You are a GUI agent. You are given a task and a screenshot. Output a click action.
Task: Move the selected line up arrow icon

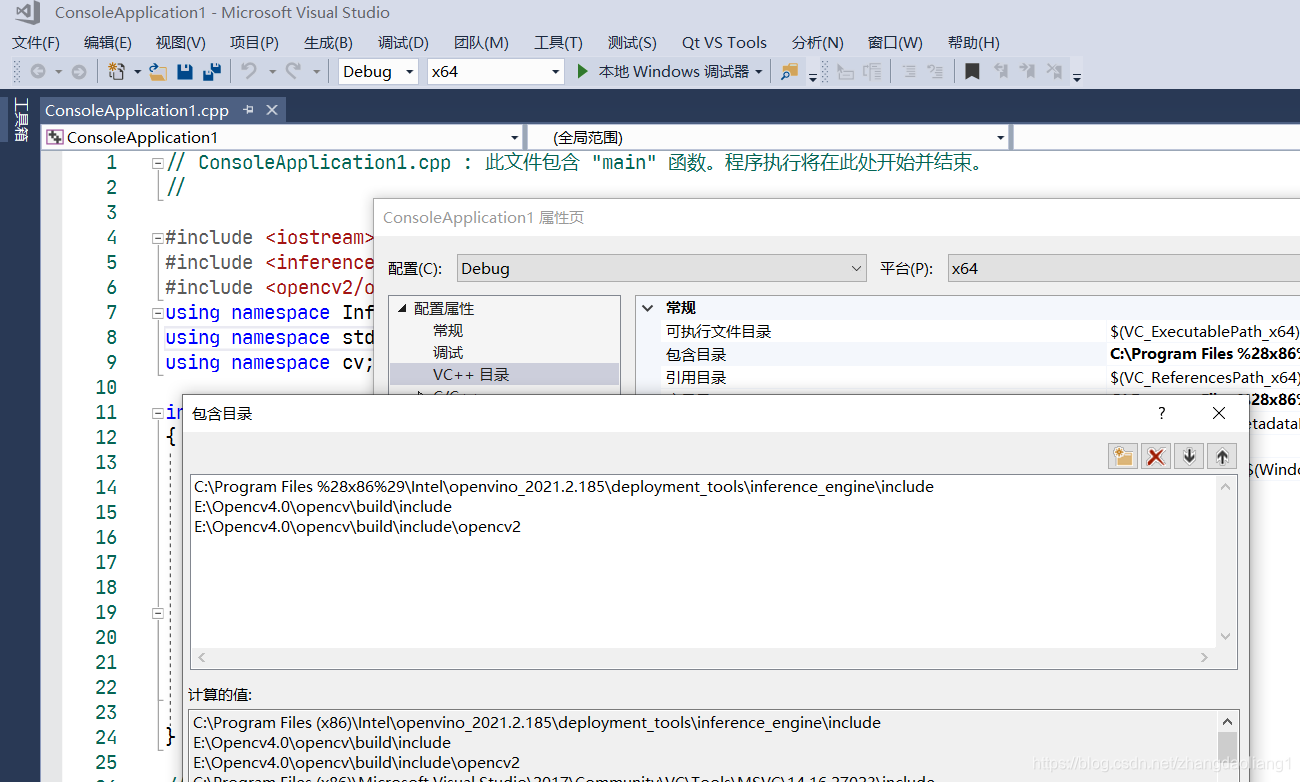pos(1222,456)
